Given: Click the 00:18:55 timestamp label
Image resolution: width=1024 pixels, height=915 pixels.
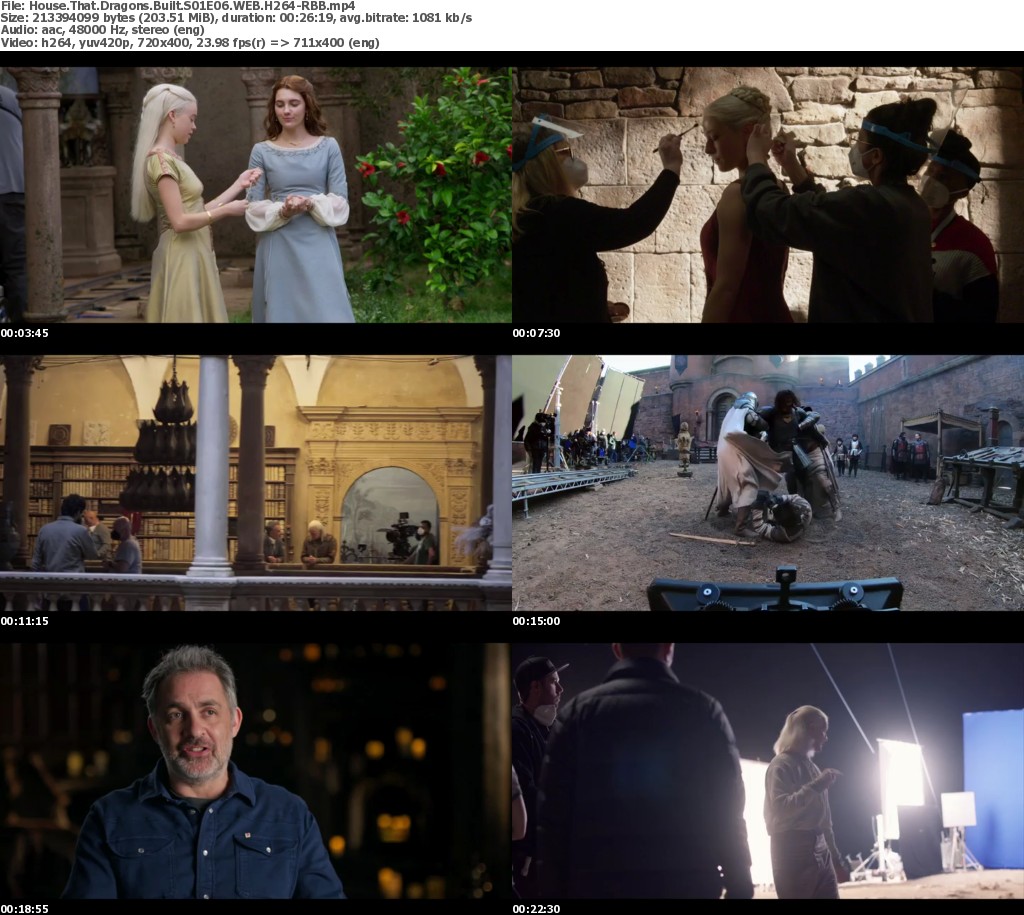Looking at the screenshot, I should pos(24,908).
